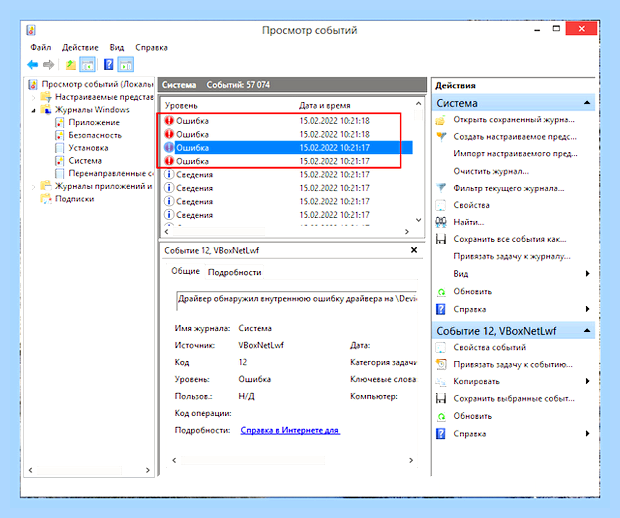Click the Обновить icon under Событие 12 section
Screen dimensions: 620x518
pos(440,416)
